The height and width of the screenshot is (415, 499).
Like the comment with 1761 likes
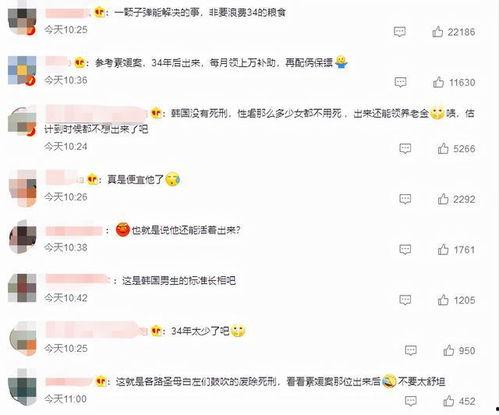click(x=443, y=249)
